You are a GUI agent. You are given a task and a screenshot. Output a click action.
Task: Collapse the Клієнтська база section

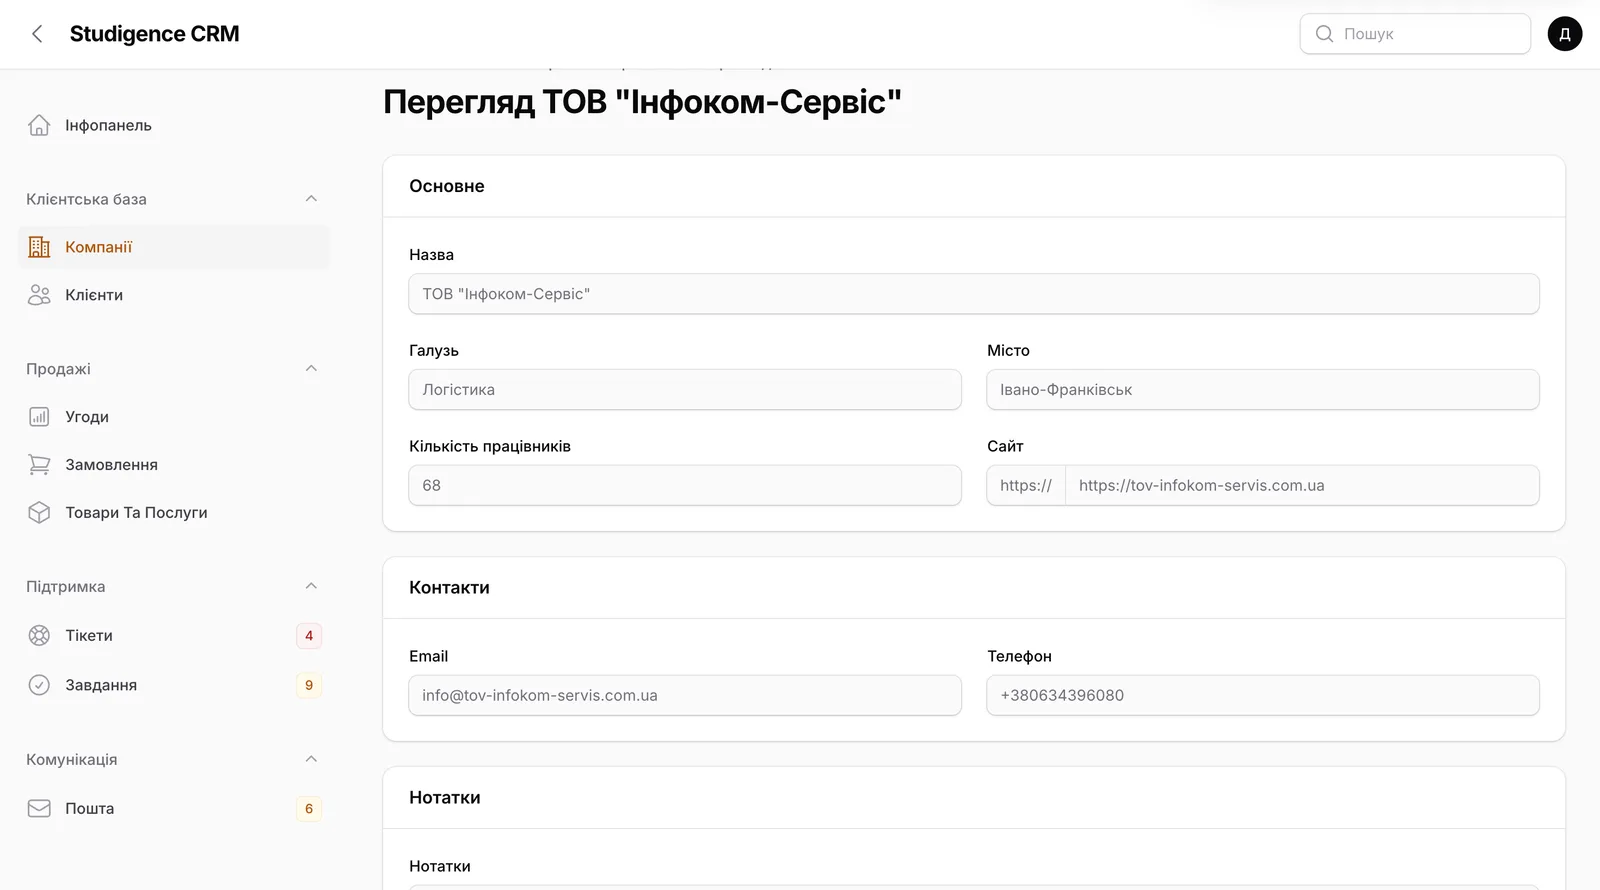(x=311, y=199)
